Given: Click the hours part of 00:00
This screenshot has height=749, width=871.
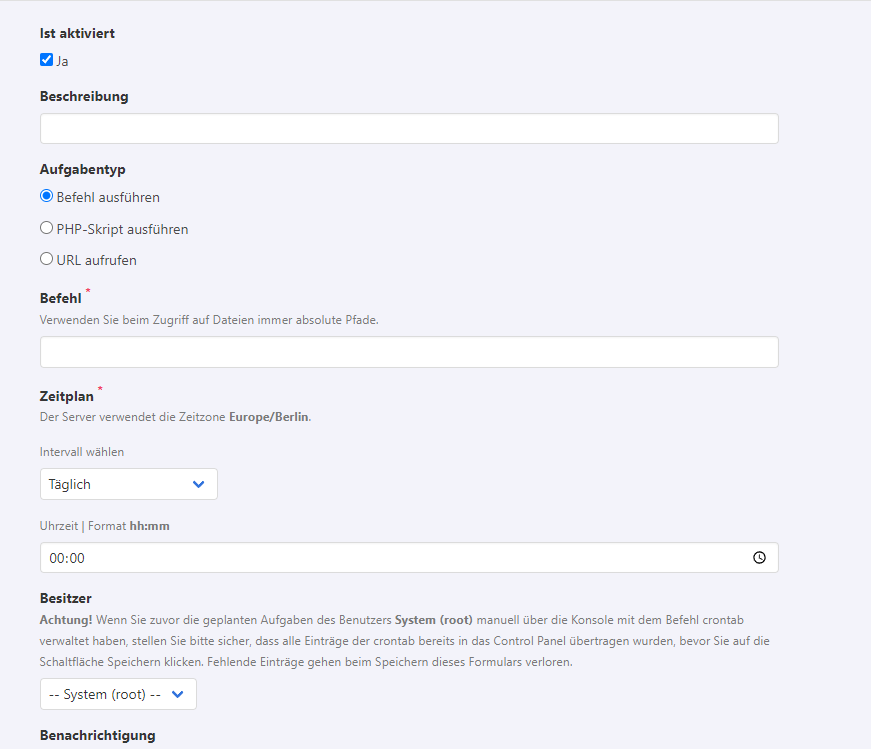Looking at the screenshot, I should [x=56, y=558].
